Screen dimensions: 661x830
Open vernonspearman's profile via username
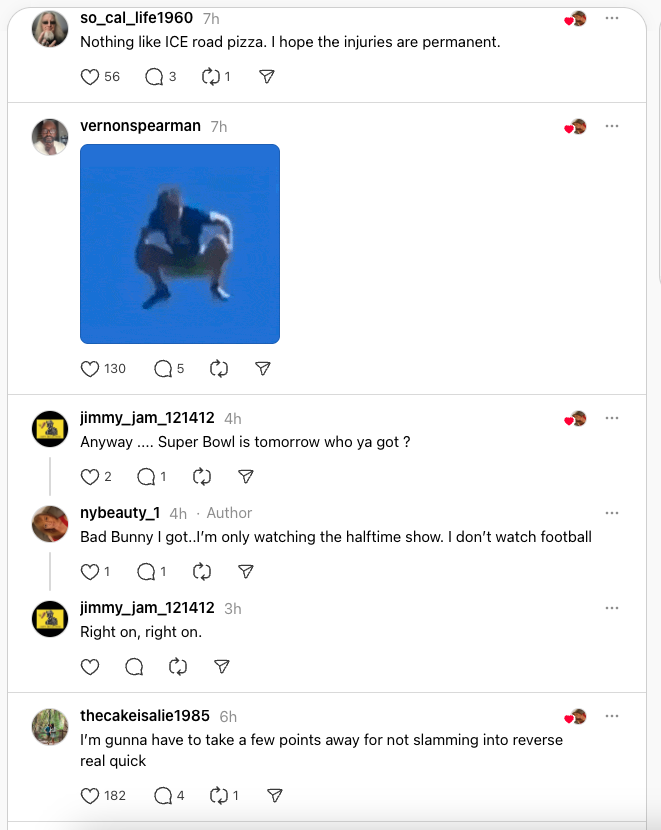tap(140, 126)
